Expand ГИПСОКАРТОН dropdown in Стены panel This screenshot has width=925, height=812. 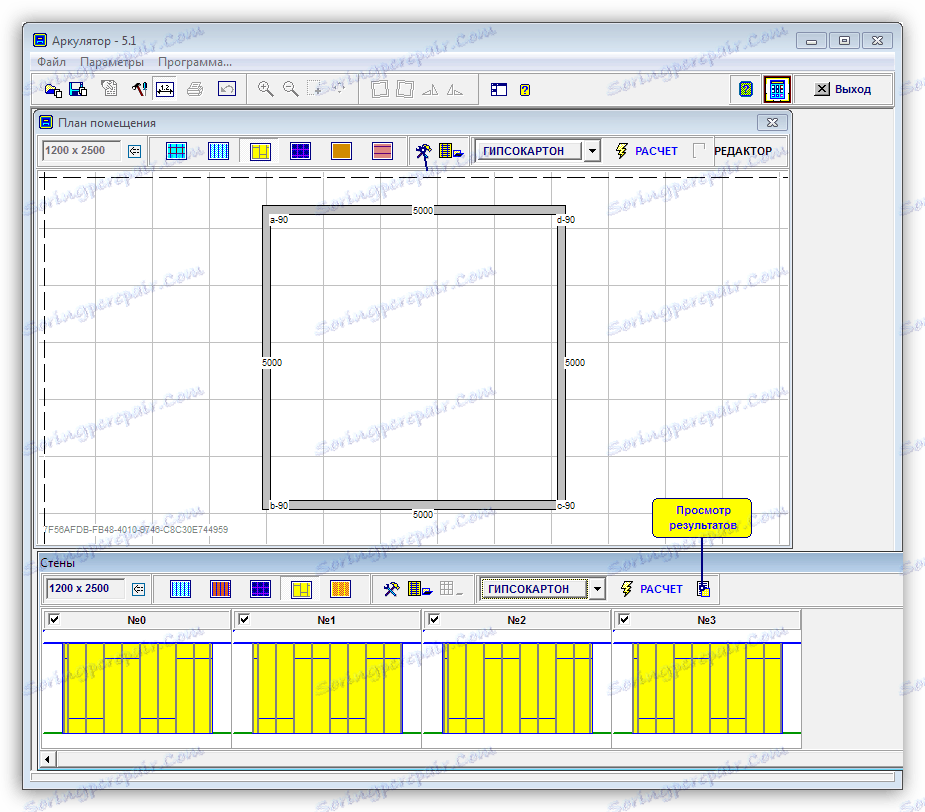click(x=597, y=589)
